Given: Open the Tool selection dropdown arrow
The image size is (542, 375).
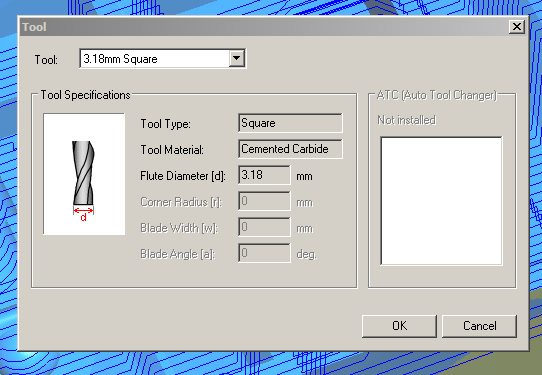Looking at the screenshot, I should coord(237,58).
